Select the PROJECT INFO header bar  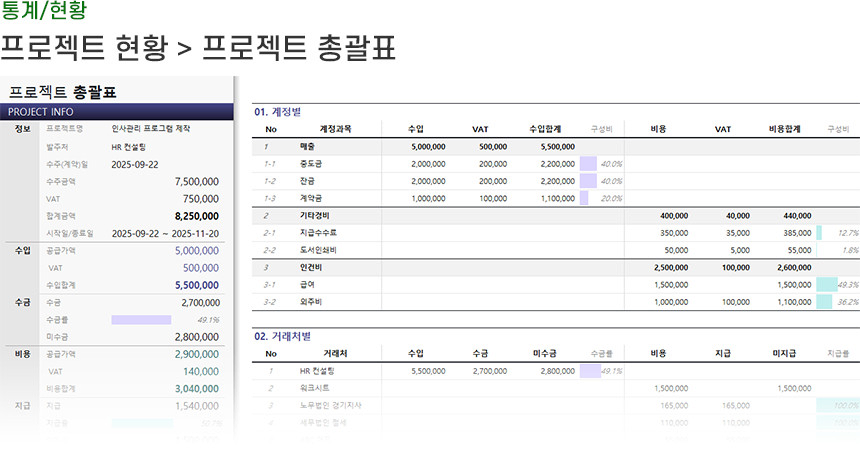point(118,112)
